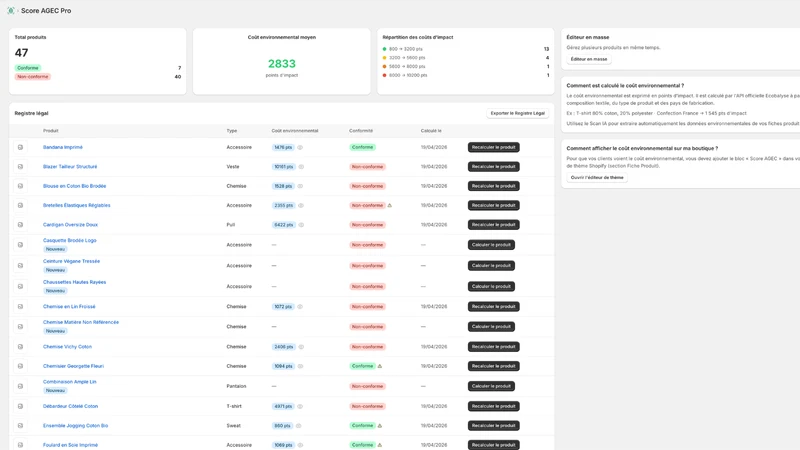Click warning triangle in Chemisier Georgette Fleuri row
Screen dimensions: 800x450
click(x=380, y=366)
